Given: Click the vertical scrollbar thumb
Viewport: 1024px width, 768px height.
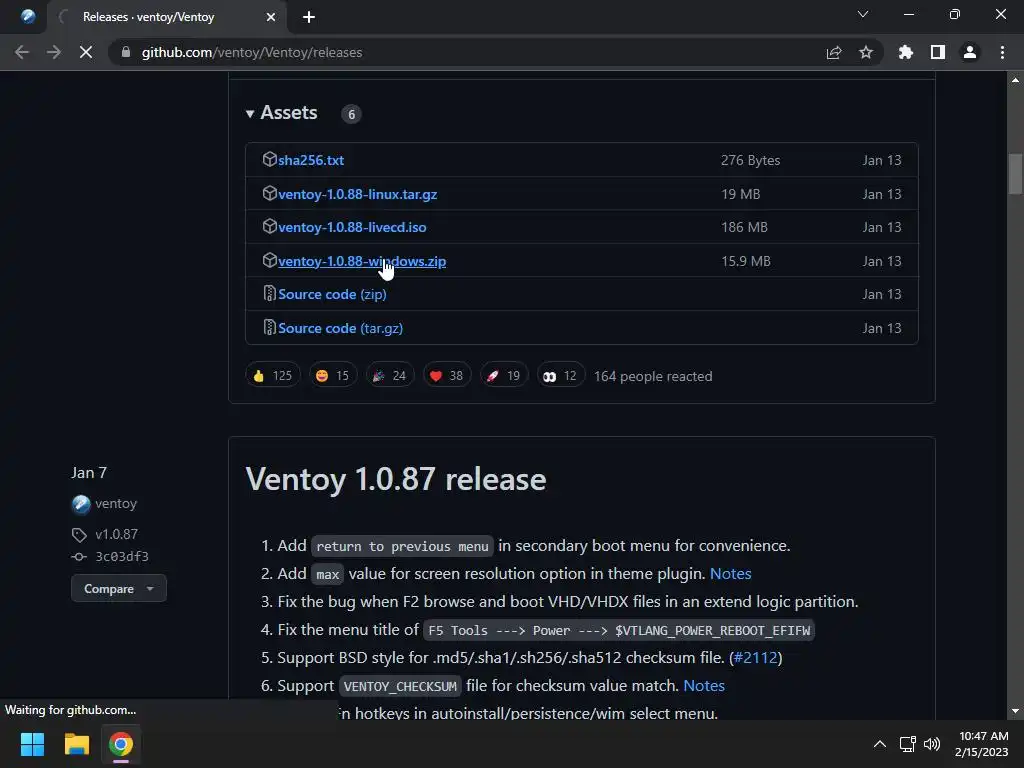Looking at the screenshot, I should (1015, 174).
